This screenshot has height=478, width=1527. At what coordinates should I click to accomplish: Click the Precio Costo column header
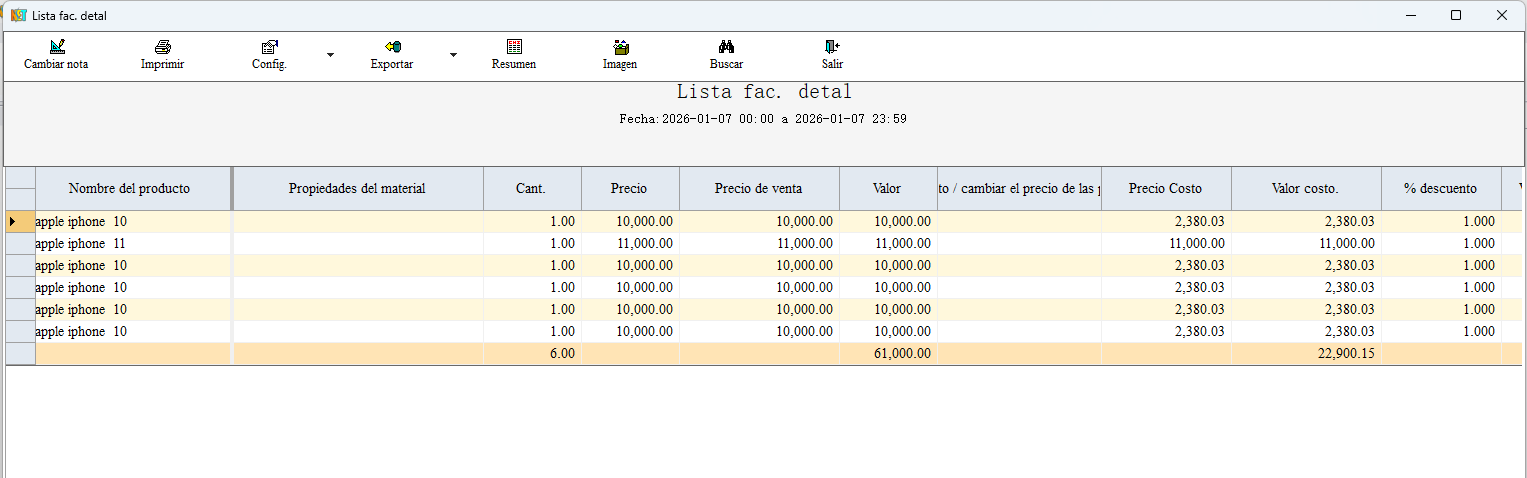(x=1165, y=189)
